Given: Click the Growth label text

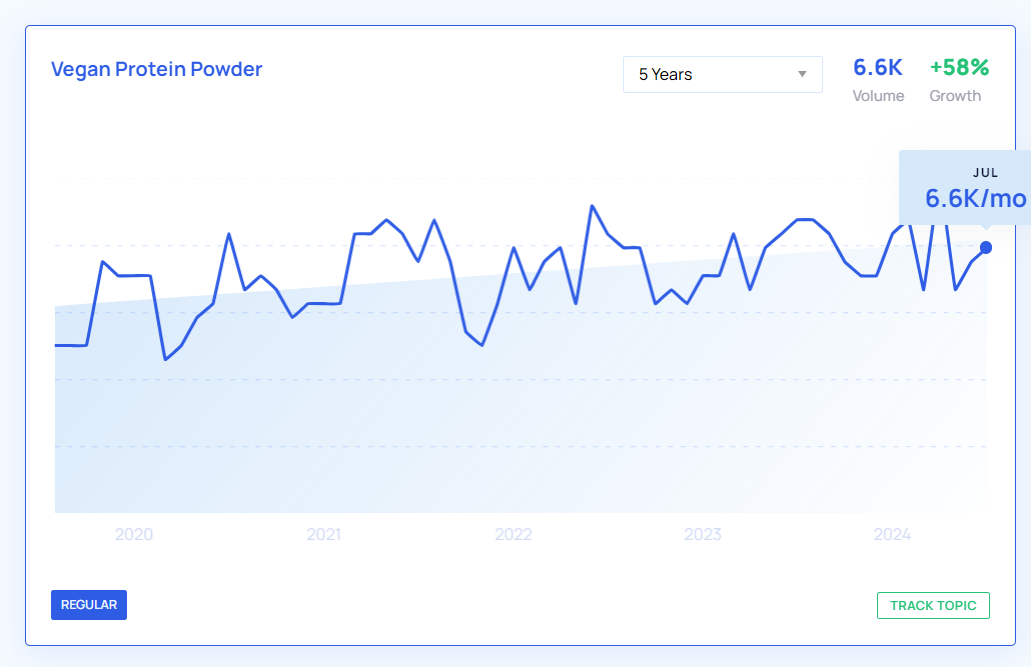Looking at the screenshot, I should point(955,96).
